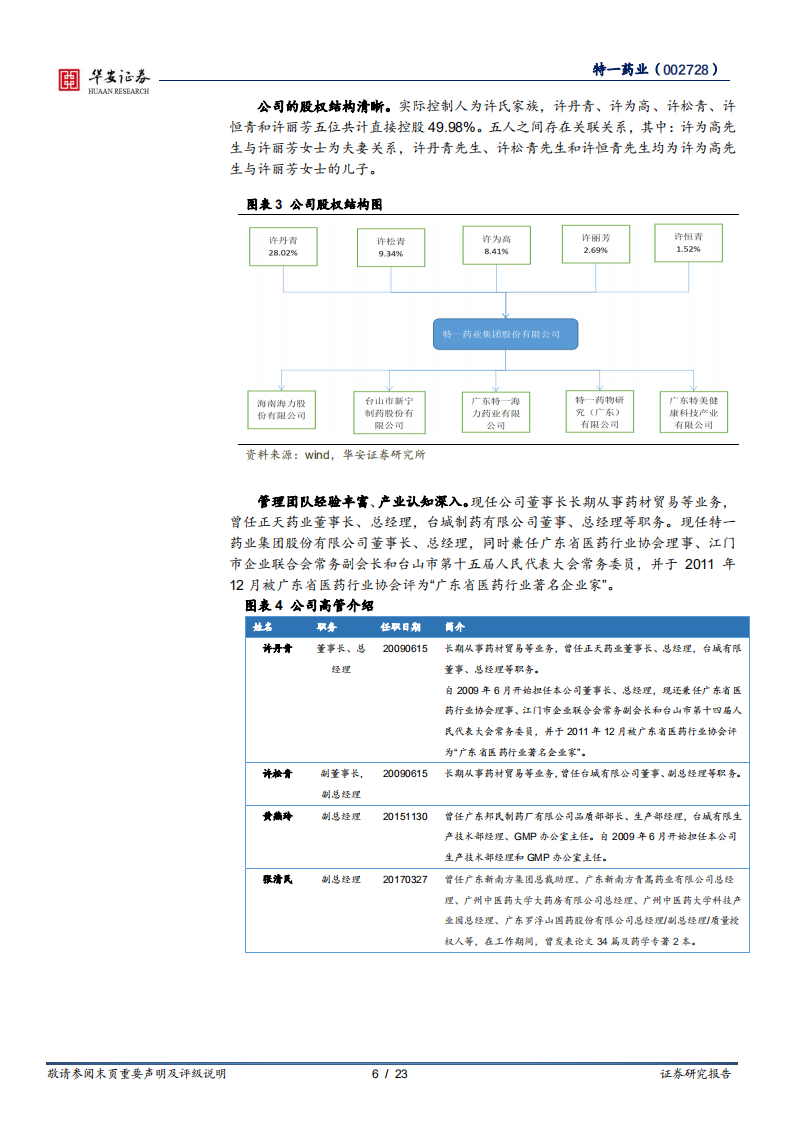Click the blue box 特一药业集团股份有限公司

point(505,334)
